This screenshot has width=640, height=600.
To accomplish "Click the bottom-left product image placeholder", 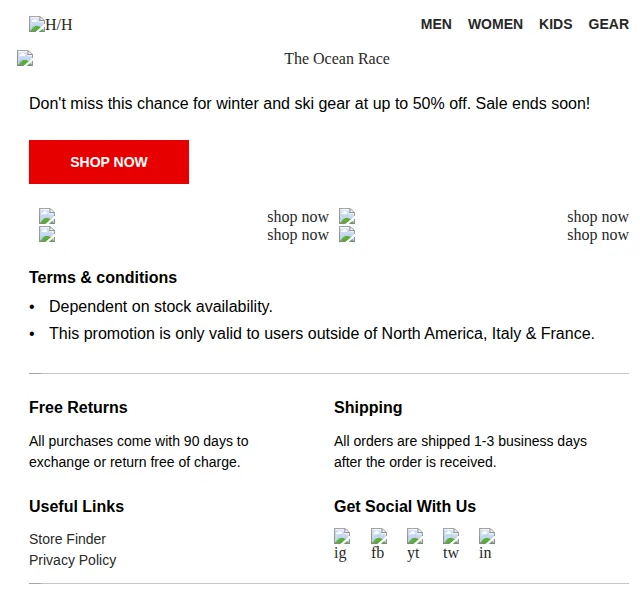I will (x=47, y=234).
